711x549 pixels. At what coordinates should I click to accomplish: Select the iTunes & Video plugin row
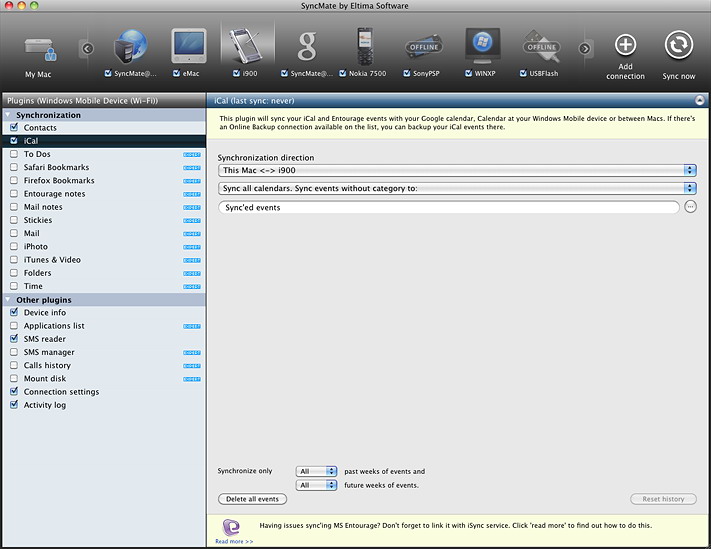(x=104, y=260)
